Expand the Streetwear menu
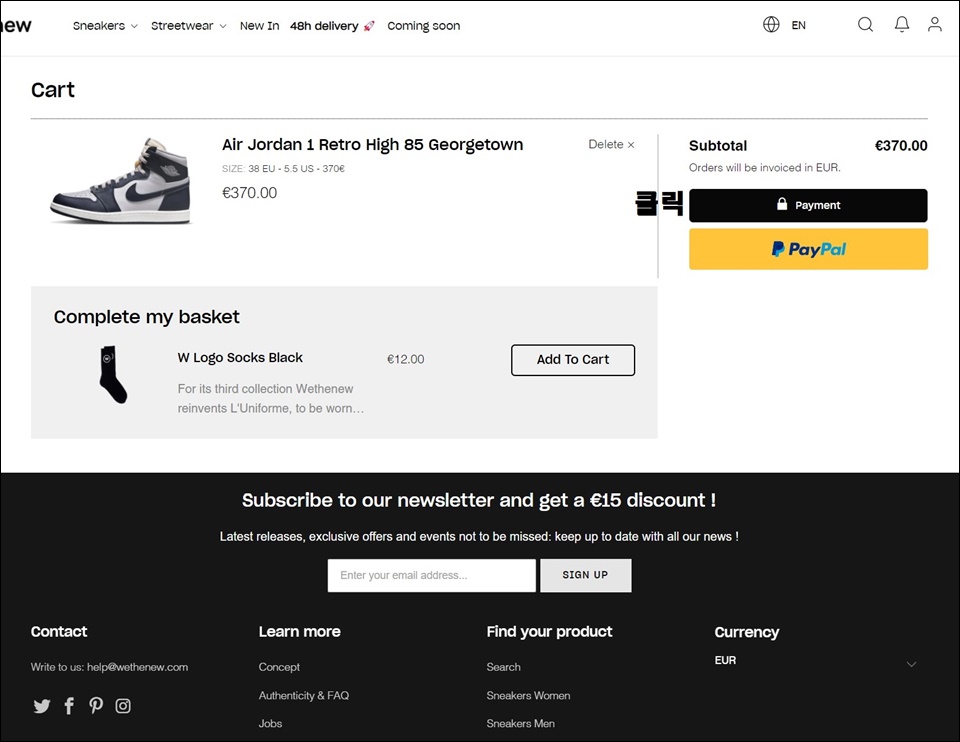This screenshot has width=960, height=742. (189, 26)
